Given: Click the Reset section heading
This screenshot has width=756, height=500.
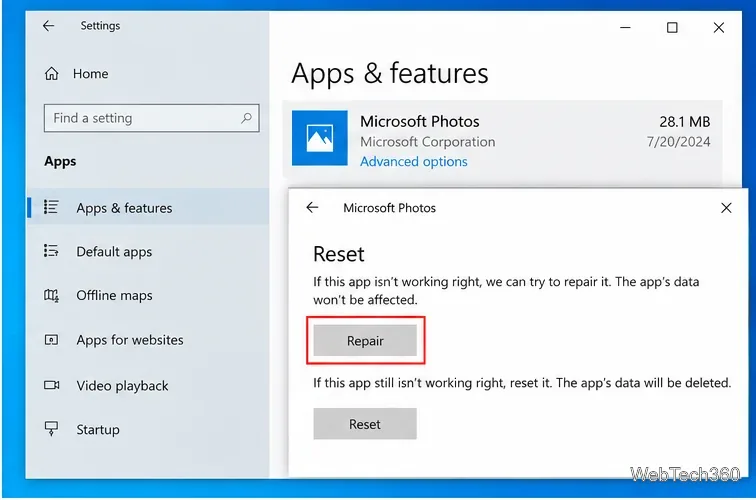Looking at the screenshot, I should click(x=339, y=254).
